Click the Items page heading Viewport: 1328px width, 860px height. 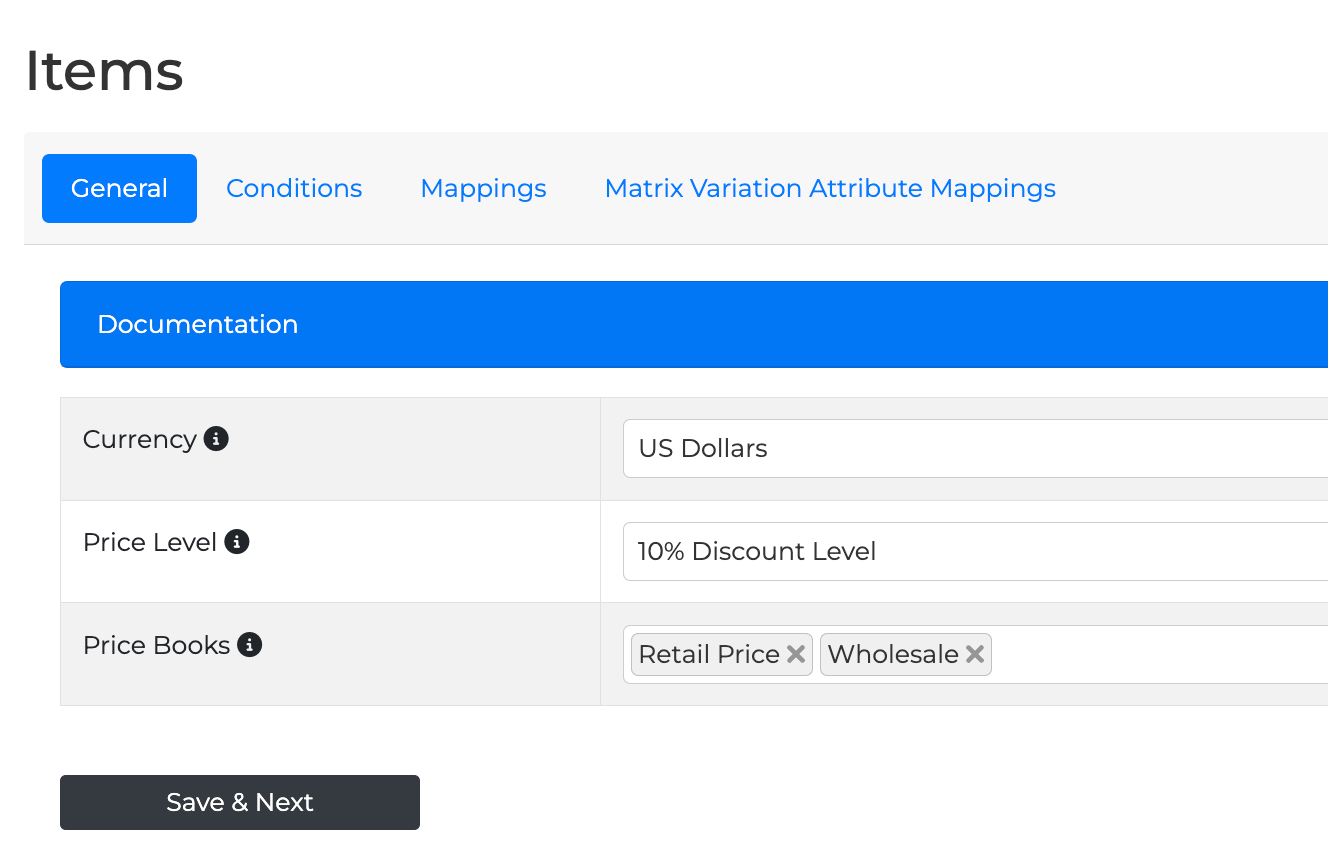coord(104,71)
